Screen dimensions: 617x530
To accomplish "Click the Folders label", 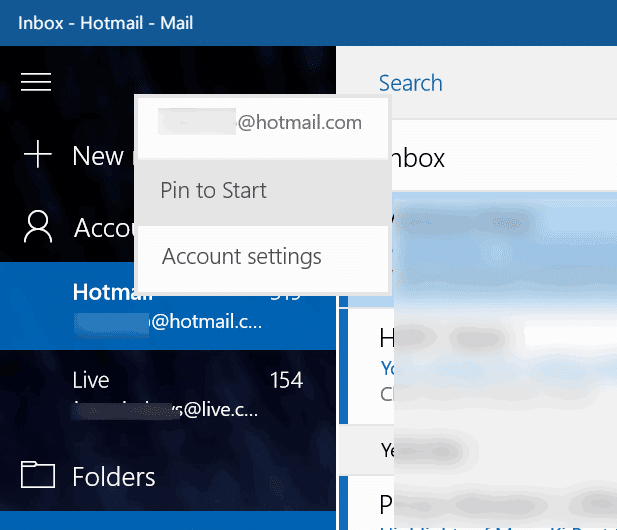I will click(114, 477).
